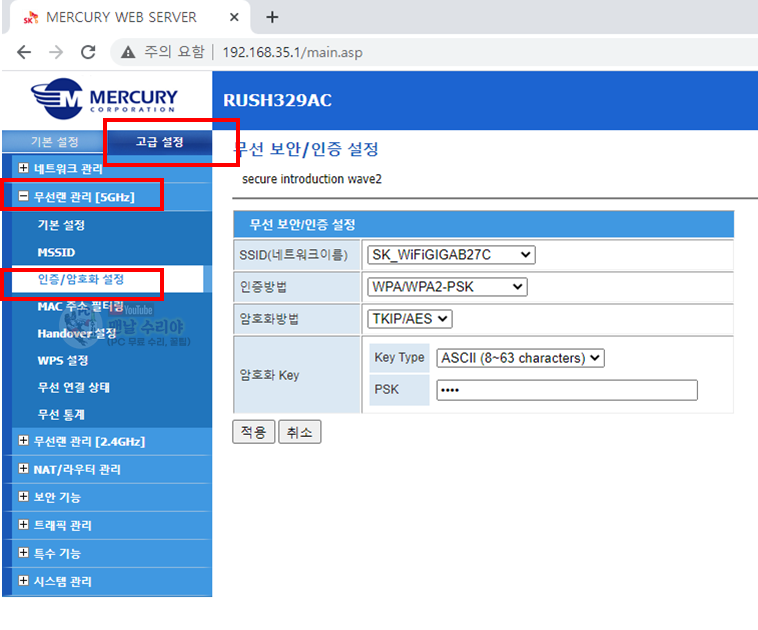The height and width of the screenshot is (630, 758).
Task: Open 인증/암호화 설정 menu item
Action: (x=81, y=279)
